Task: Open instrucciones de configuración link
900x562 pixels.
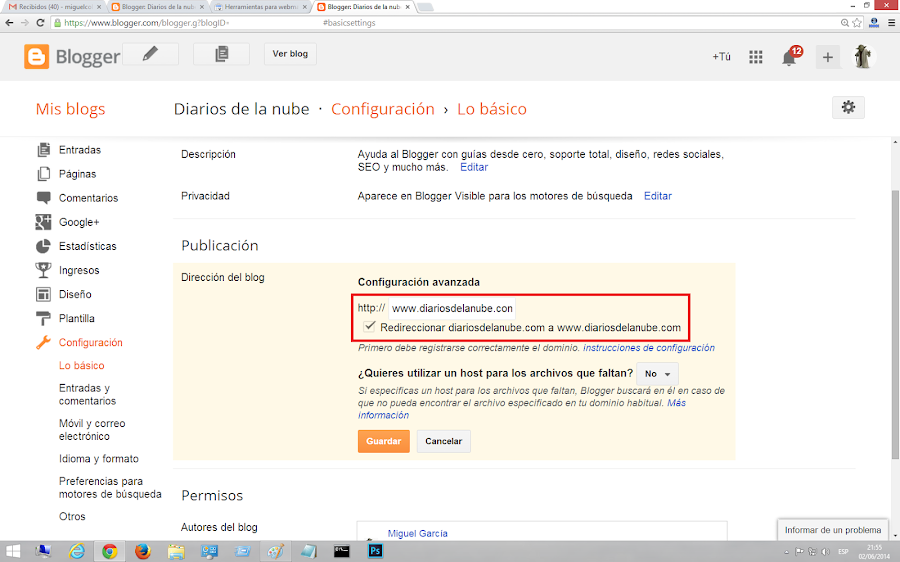Action: tap(649, 348)
